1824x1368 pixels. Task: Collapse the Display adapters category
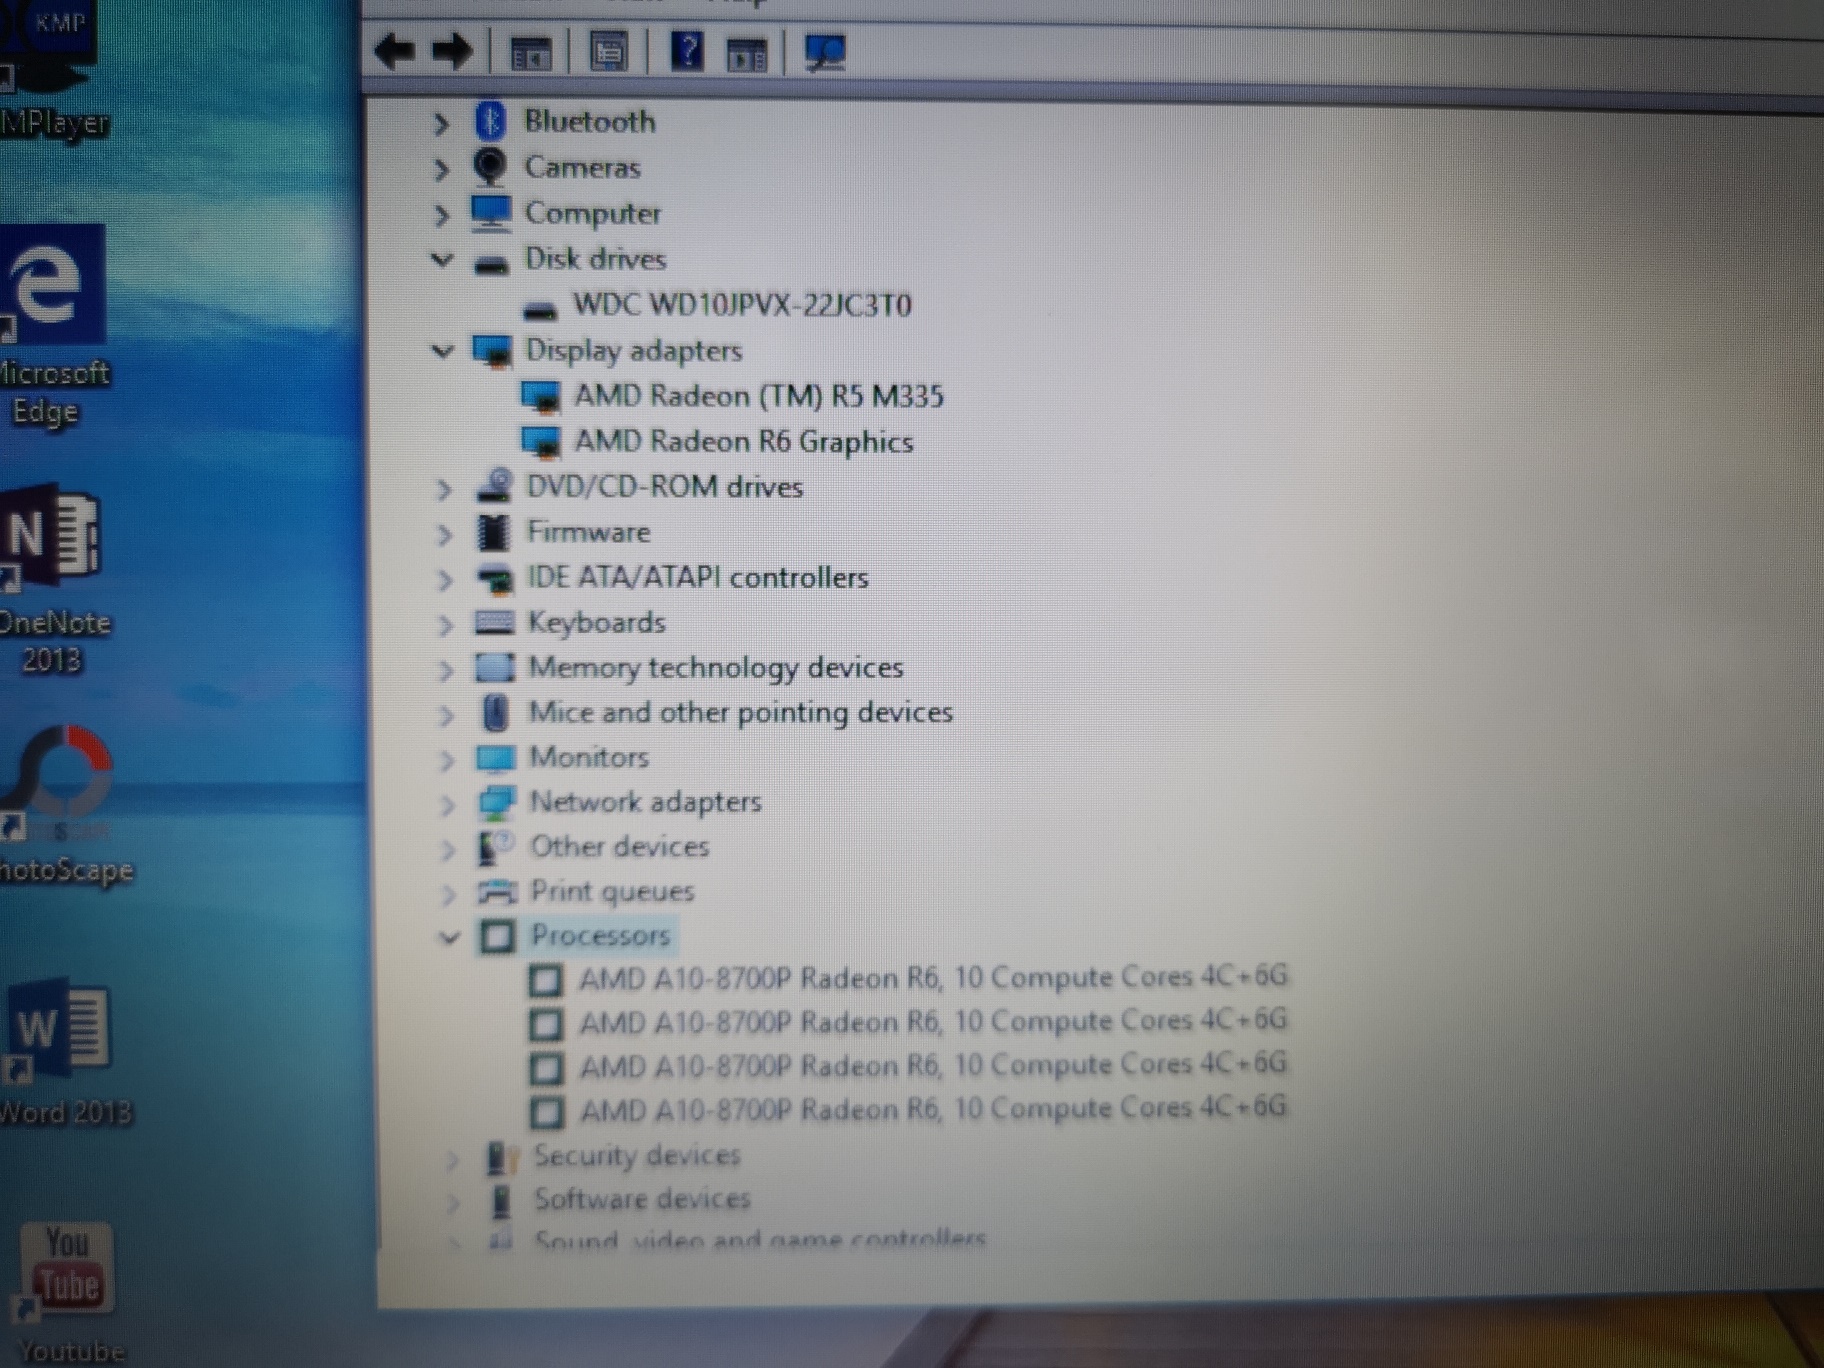coord(443,352)
